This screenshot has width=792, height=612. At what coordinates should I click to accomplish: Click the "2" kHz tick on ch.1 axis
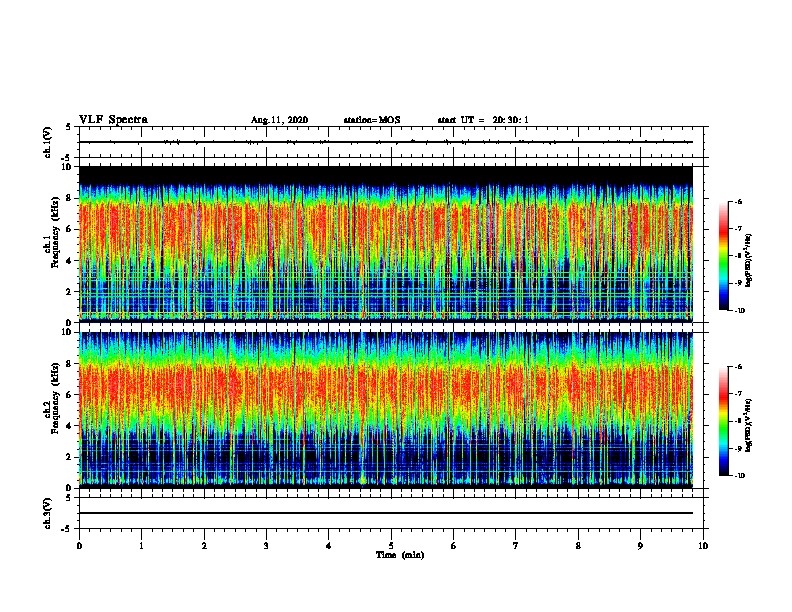tap(69, 292)
